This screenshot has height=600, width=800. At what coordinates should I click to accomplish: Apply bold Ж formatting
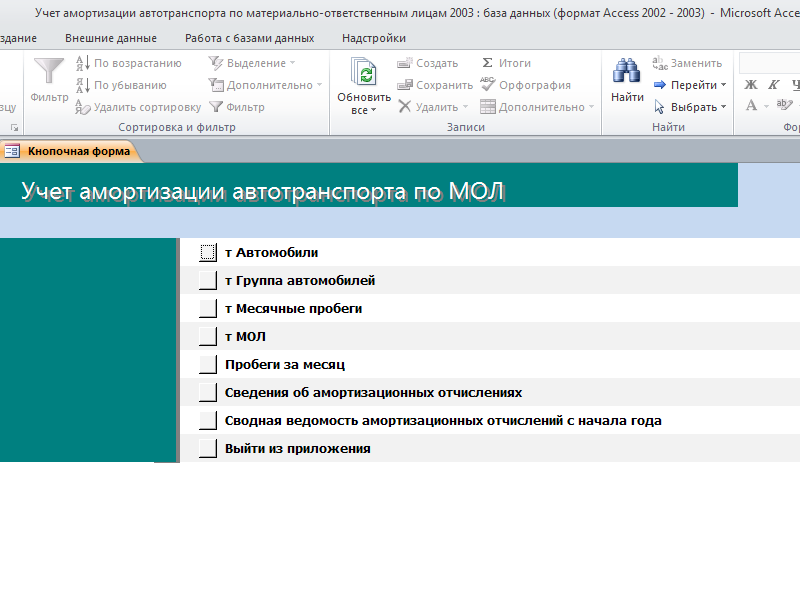click(751, 85)
